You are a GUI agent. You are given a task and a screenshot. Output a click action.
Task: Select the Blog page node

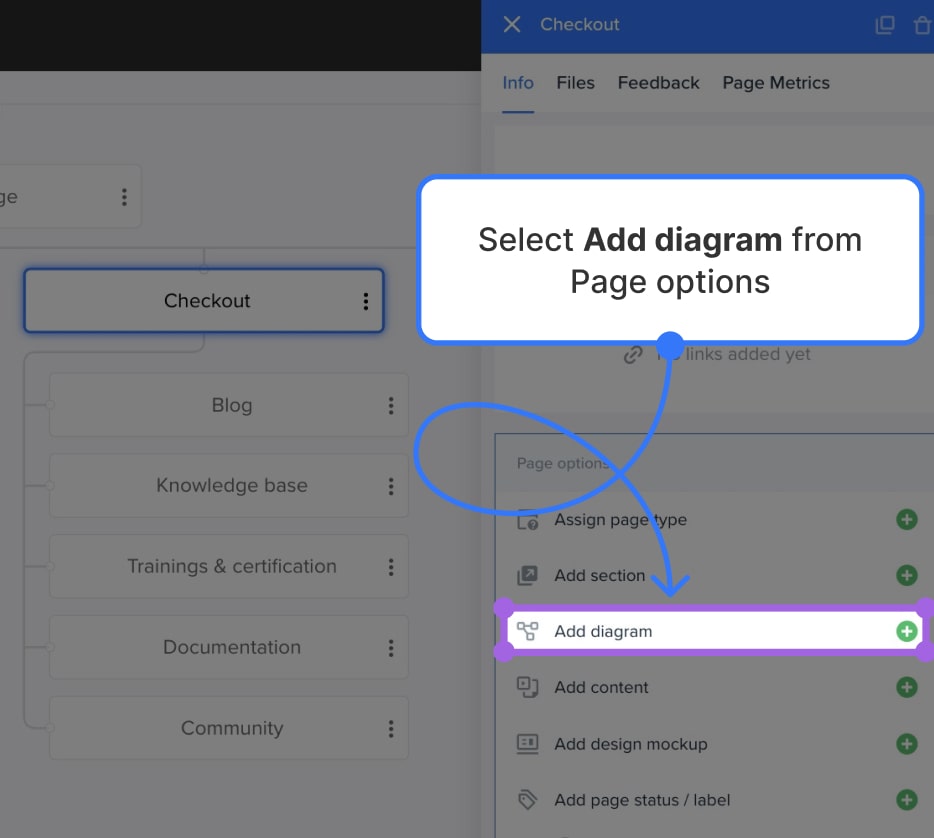pos(229,405)
